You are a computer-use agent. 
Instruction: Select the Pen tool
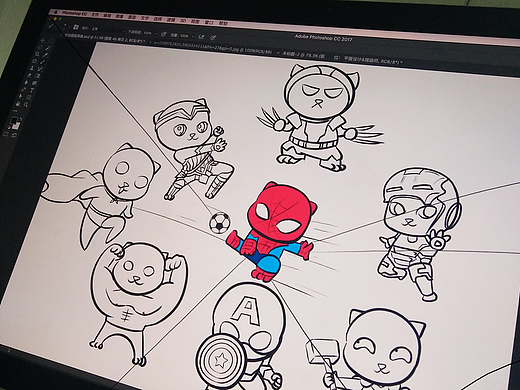pos(23,89)
